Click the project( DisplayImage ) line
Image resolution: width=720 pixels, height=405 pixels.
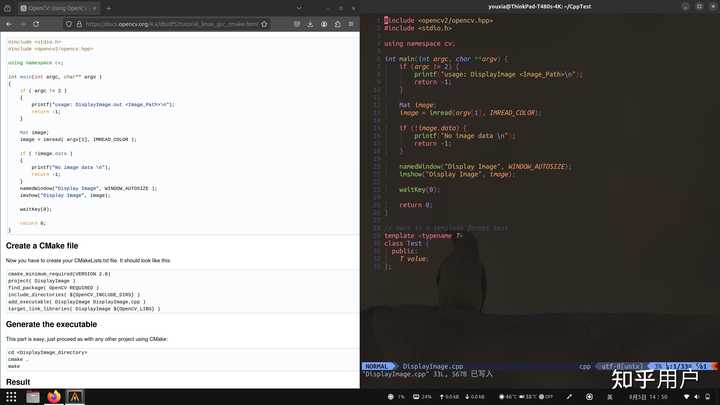42,281
